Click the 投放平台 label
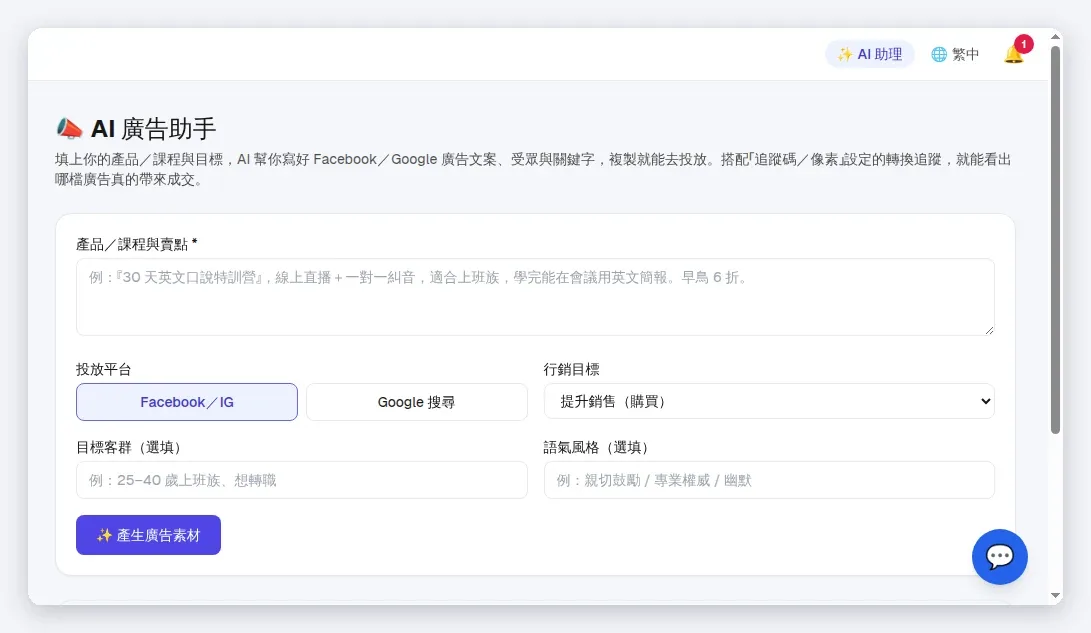Viewport: 1091px width, 633px height. 104,369
